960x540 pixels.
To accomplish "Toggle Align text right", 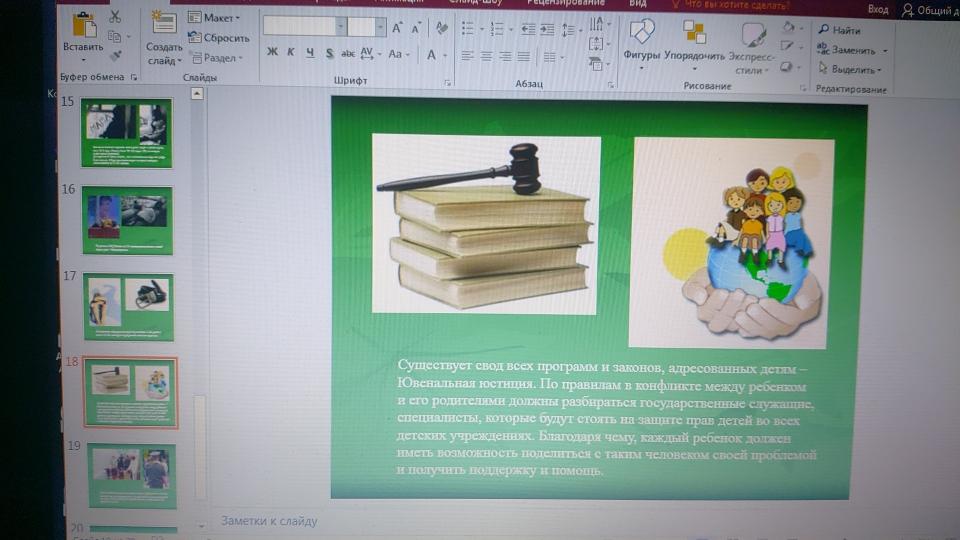I will tap(505, 57).
